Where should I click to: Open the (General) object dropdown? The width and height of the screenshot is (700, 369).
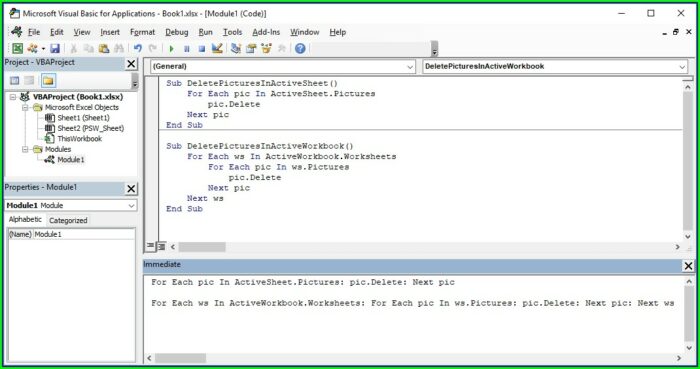click(x=283, y=66)
